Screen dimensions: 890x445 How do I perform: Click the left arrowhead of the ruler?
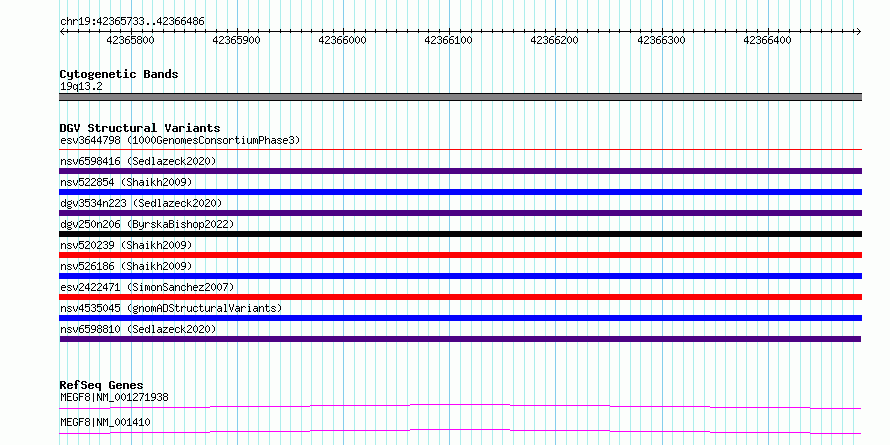(x=62, y=31)
